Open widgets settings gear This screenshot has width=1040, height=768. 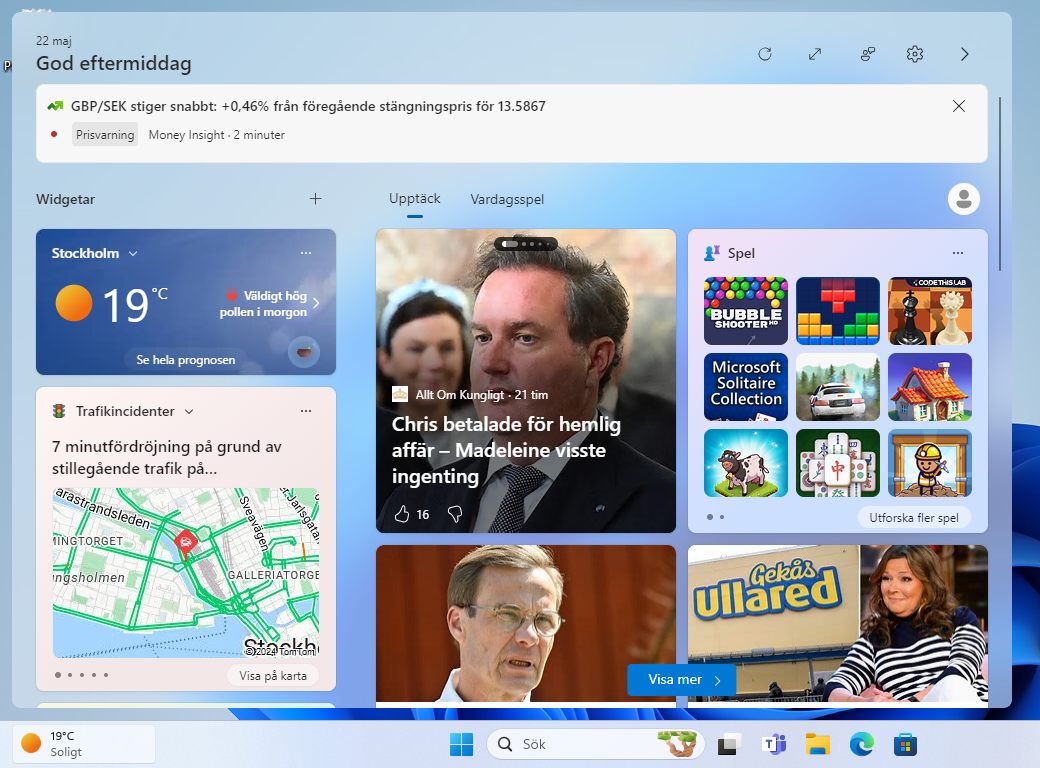[915, 54]
